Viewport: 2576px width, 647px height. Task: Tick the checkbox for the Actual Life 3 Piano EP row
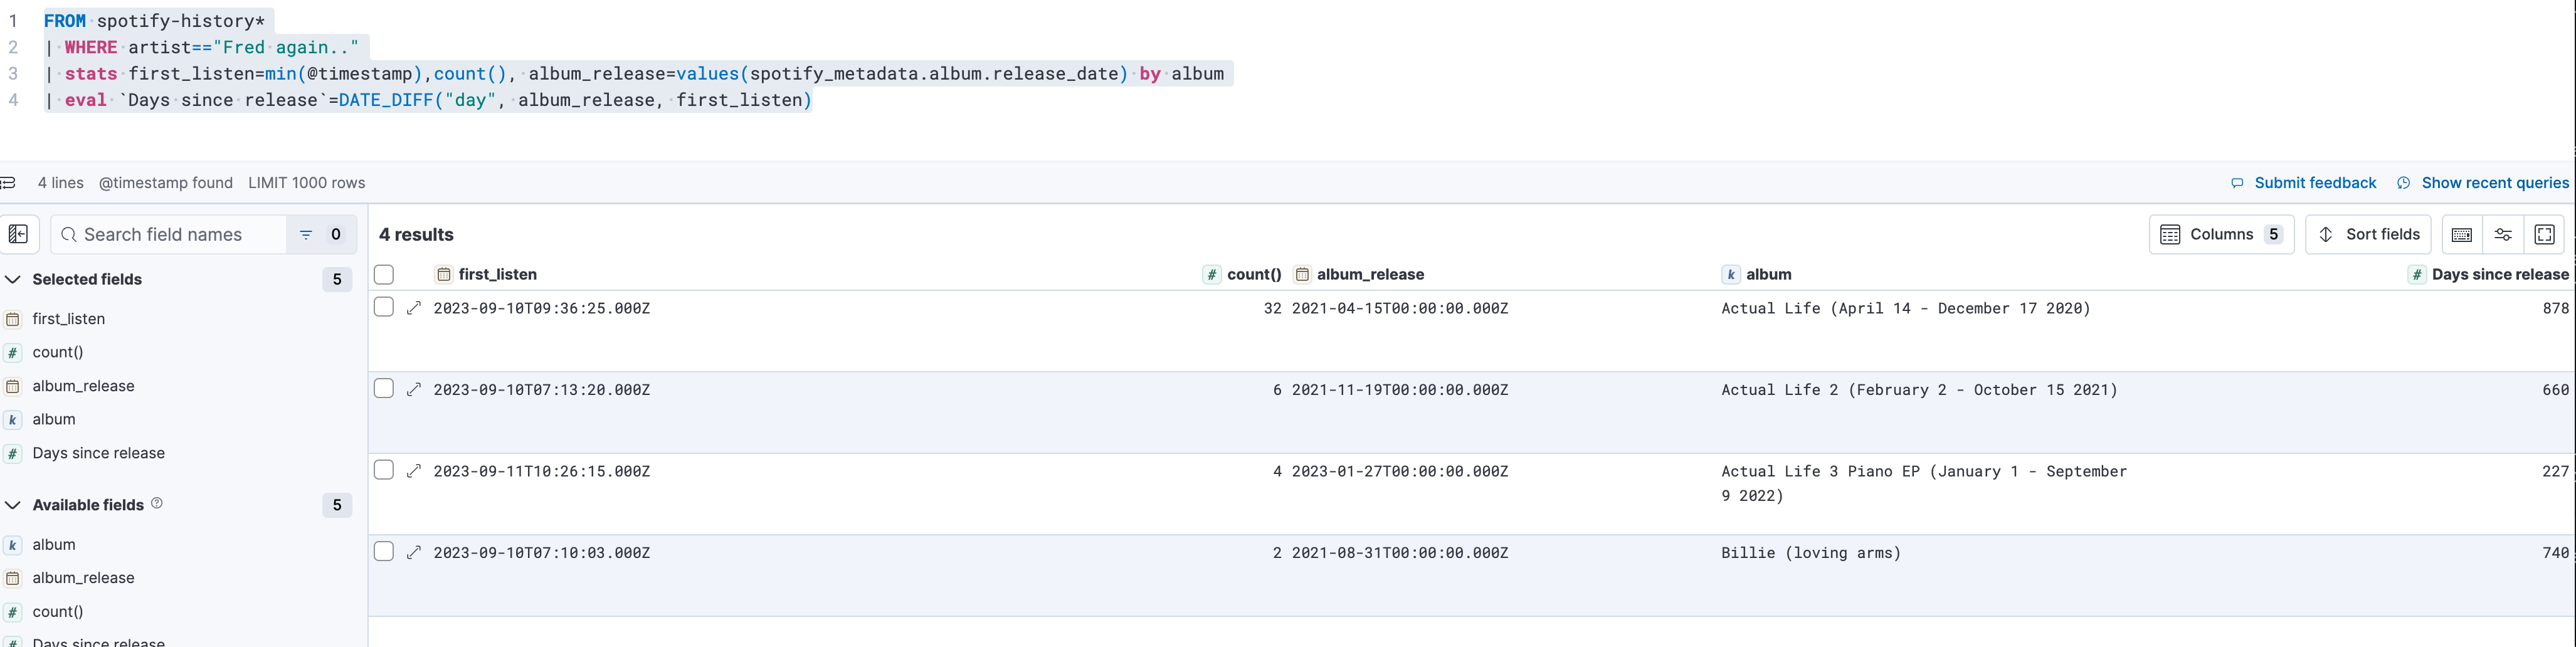click(x=384, y=470)
